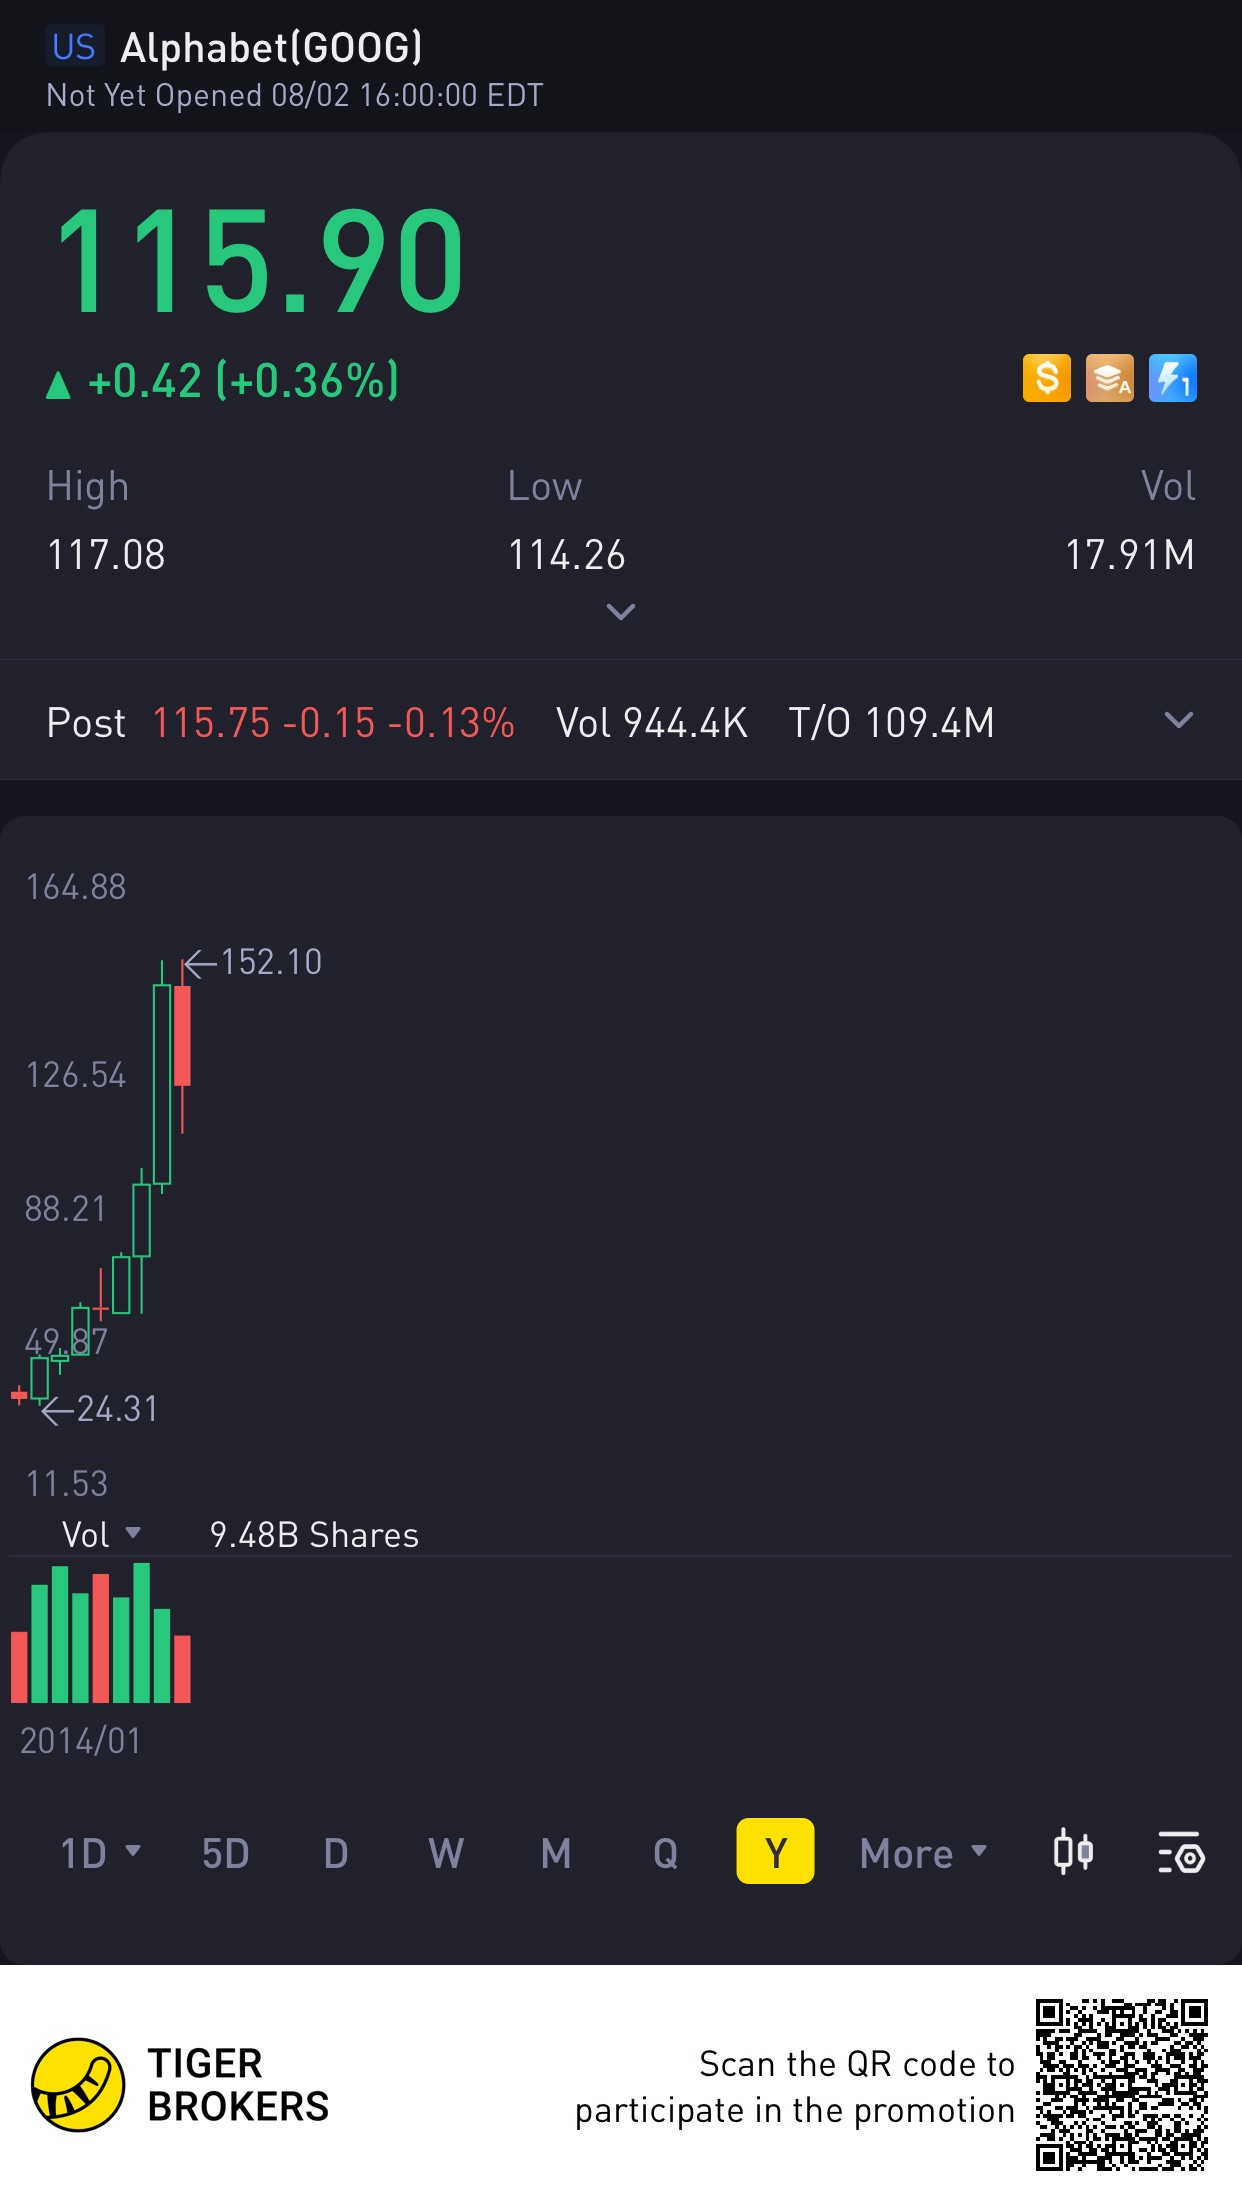Open the Vol indicator dropdown
The height and width of the screenshot is (2205, 1242).
pos(101,1534)
